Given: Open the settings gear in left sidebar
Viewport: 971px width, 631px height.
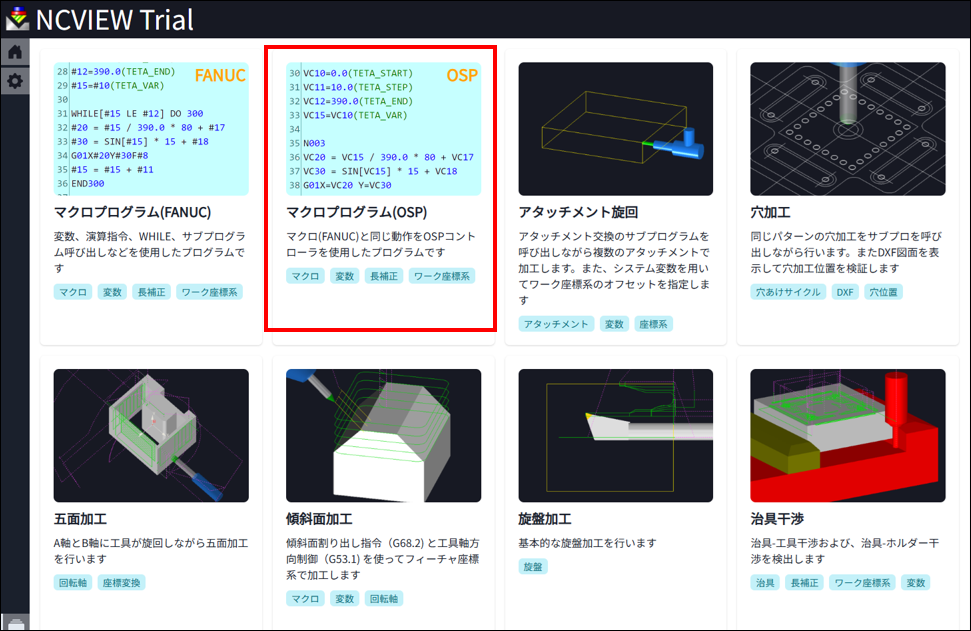Looking at the screenshot, I should [x=14, y=81].
